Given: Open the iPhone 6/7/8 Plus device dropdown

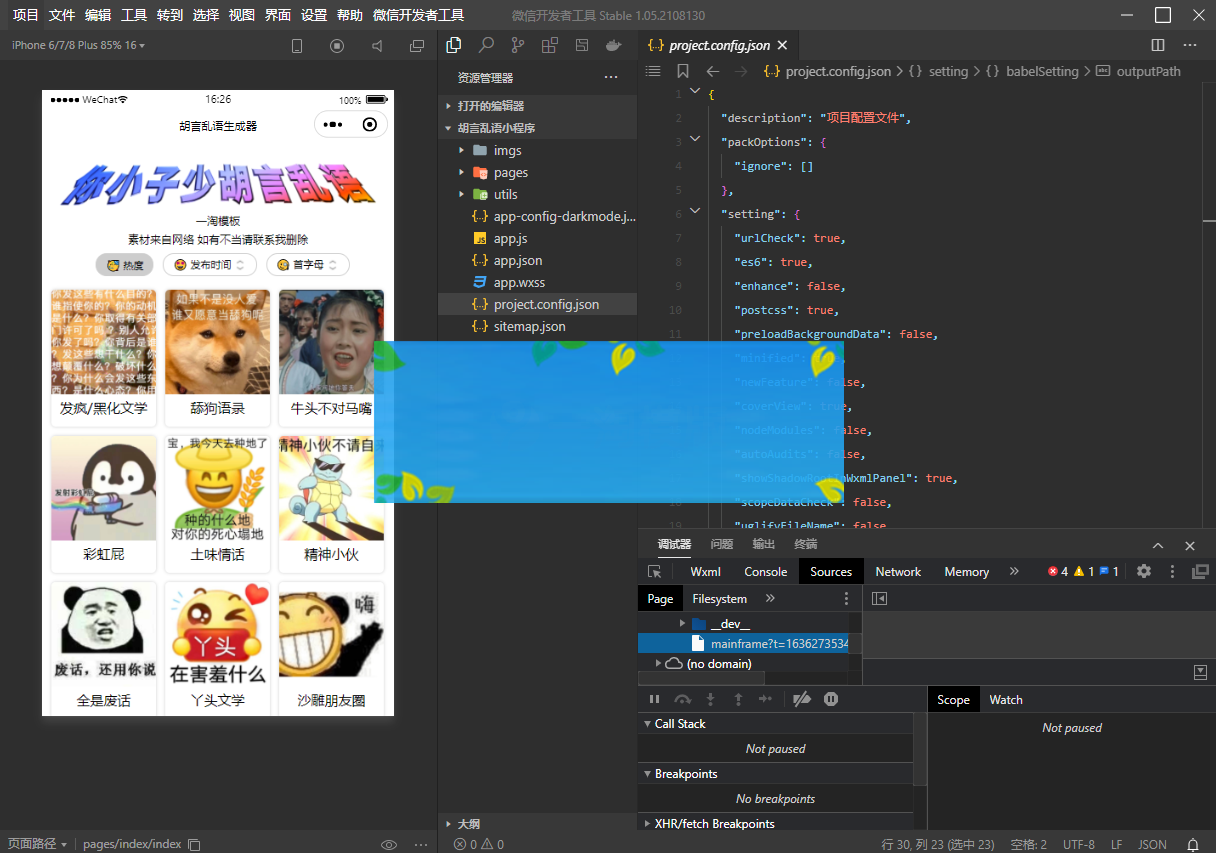Looking at the screenshot, I should pos(78,46).
